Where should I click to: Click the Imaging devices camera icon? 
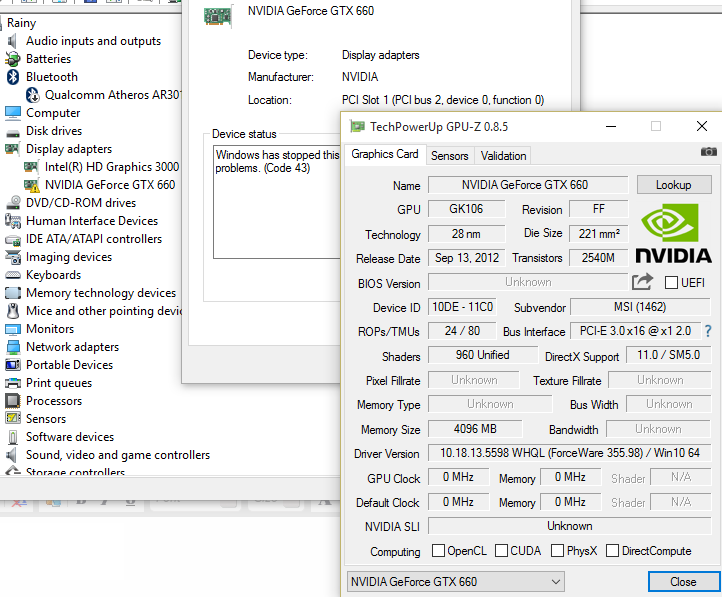coord(12,257)
